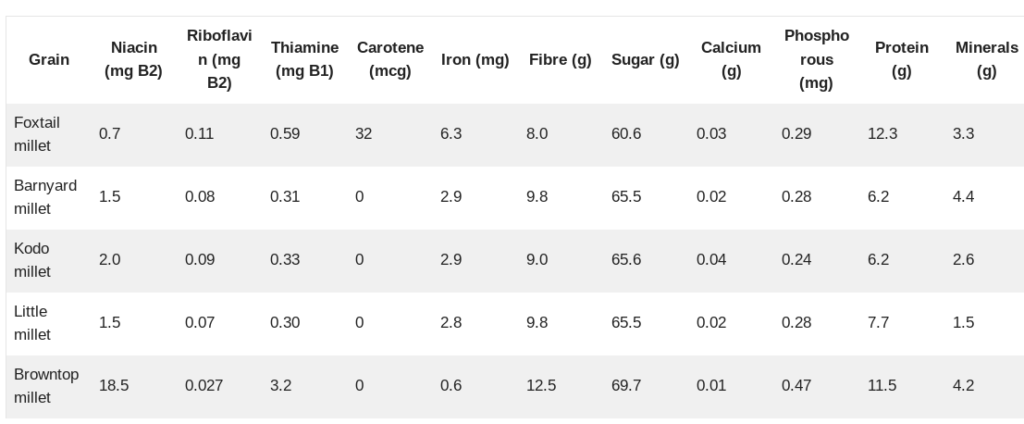Select the Sugar (g) column header

(645, 60)
